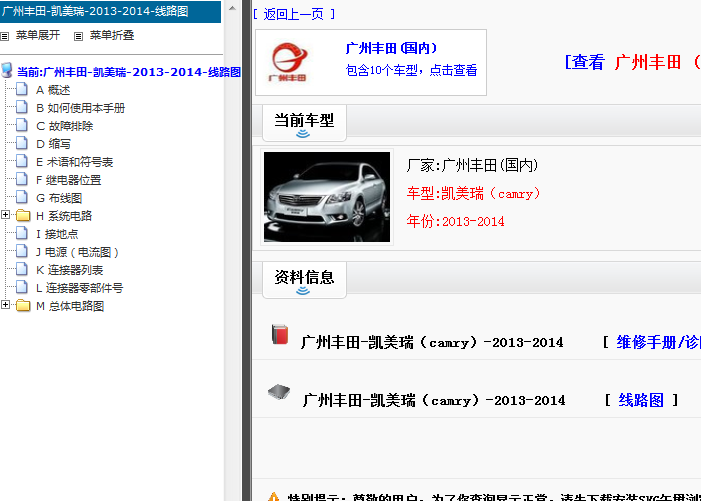Click the silver Camry car thumbnail
This screenshot has width=701, height=501.
tap(327, 197)
